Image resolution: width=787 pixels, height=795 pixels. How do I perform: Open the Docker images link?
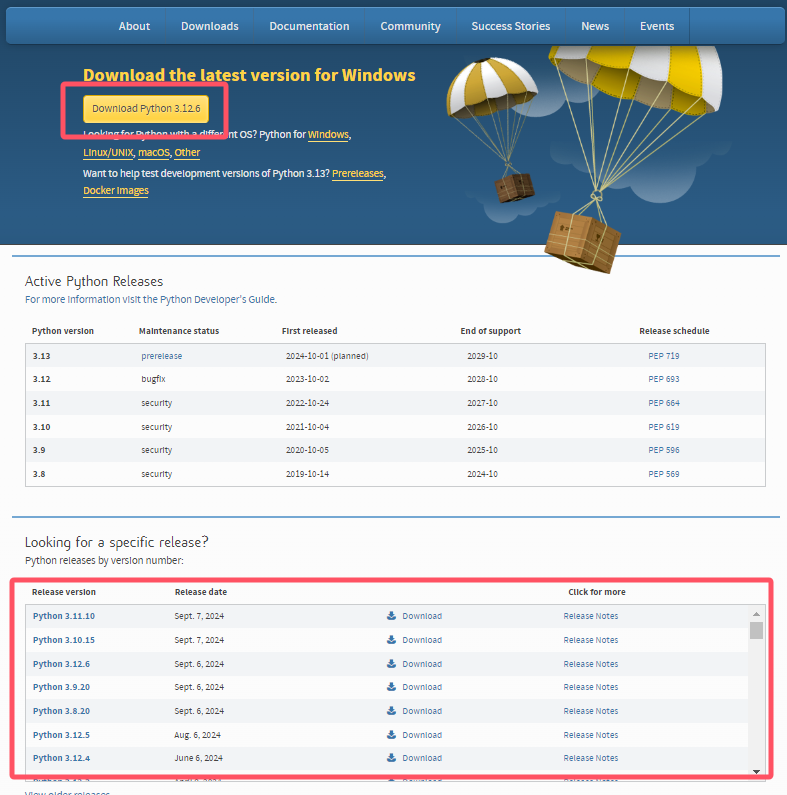click(116, 191)
